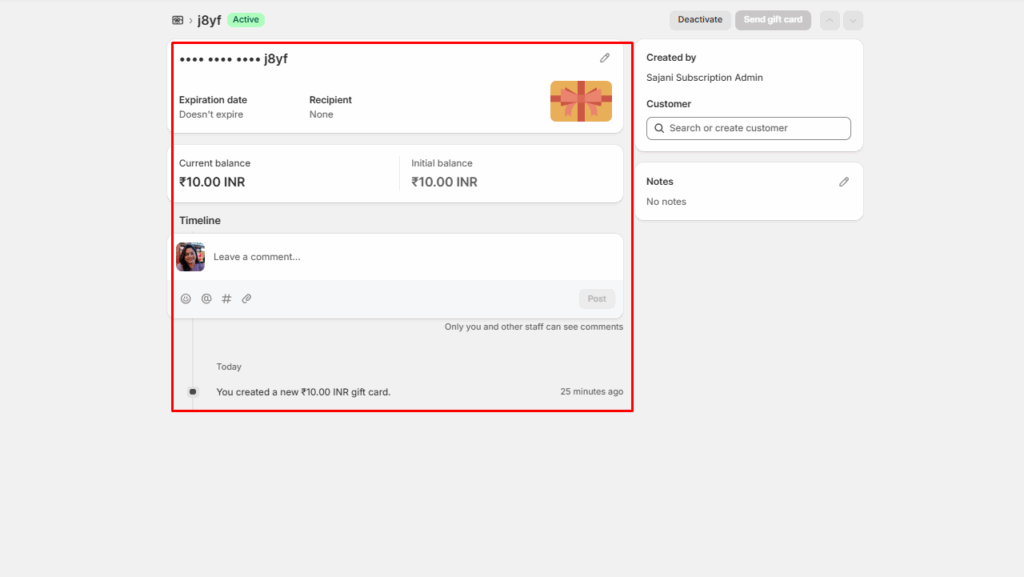This screenshot has height=577, width=1024.
Task: Click the Notes edit pencil icon
Action: [844, 182]
